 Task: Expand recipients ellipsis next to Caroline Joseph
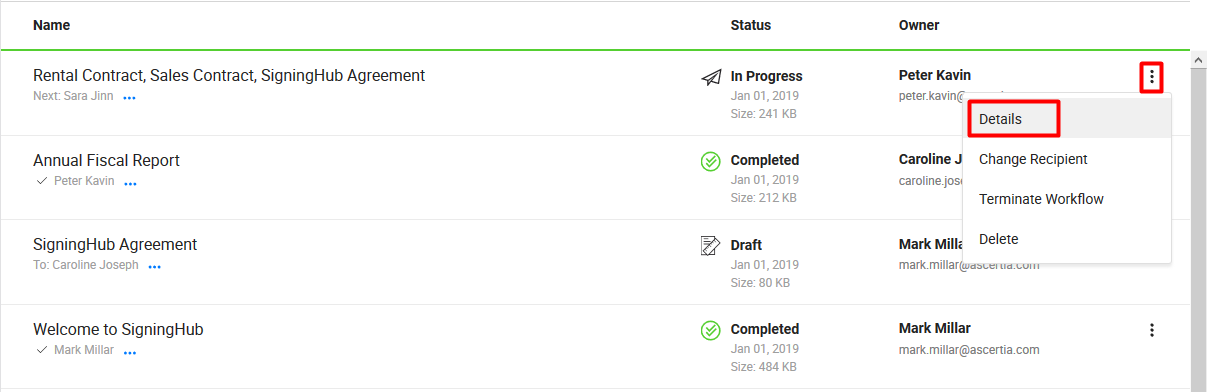tap(155, 267)
